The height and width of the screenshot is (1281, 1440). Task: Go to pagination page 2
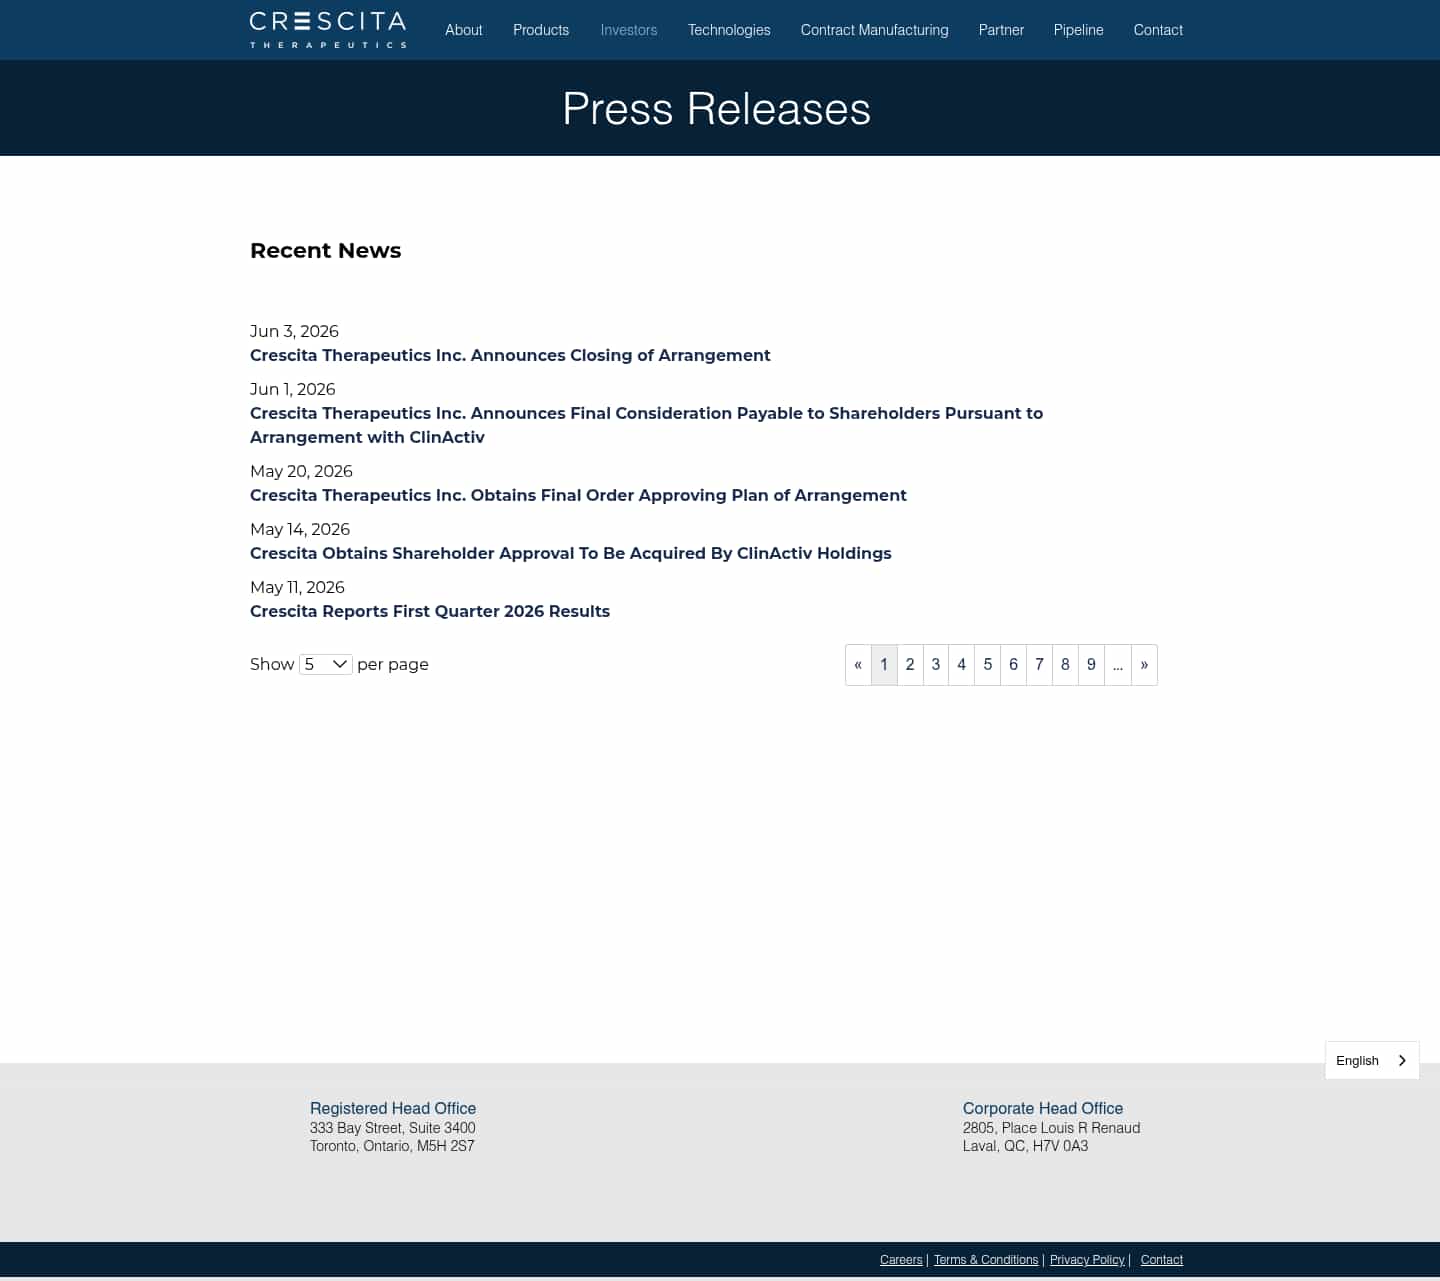tap(910, 665)
